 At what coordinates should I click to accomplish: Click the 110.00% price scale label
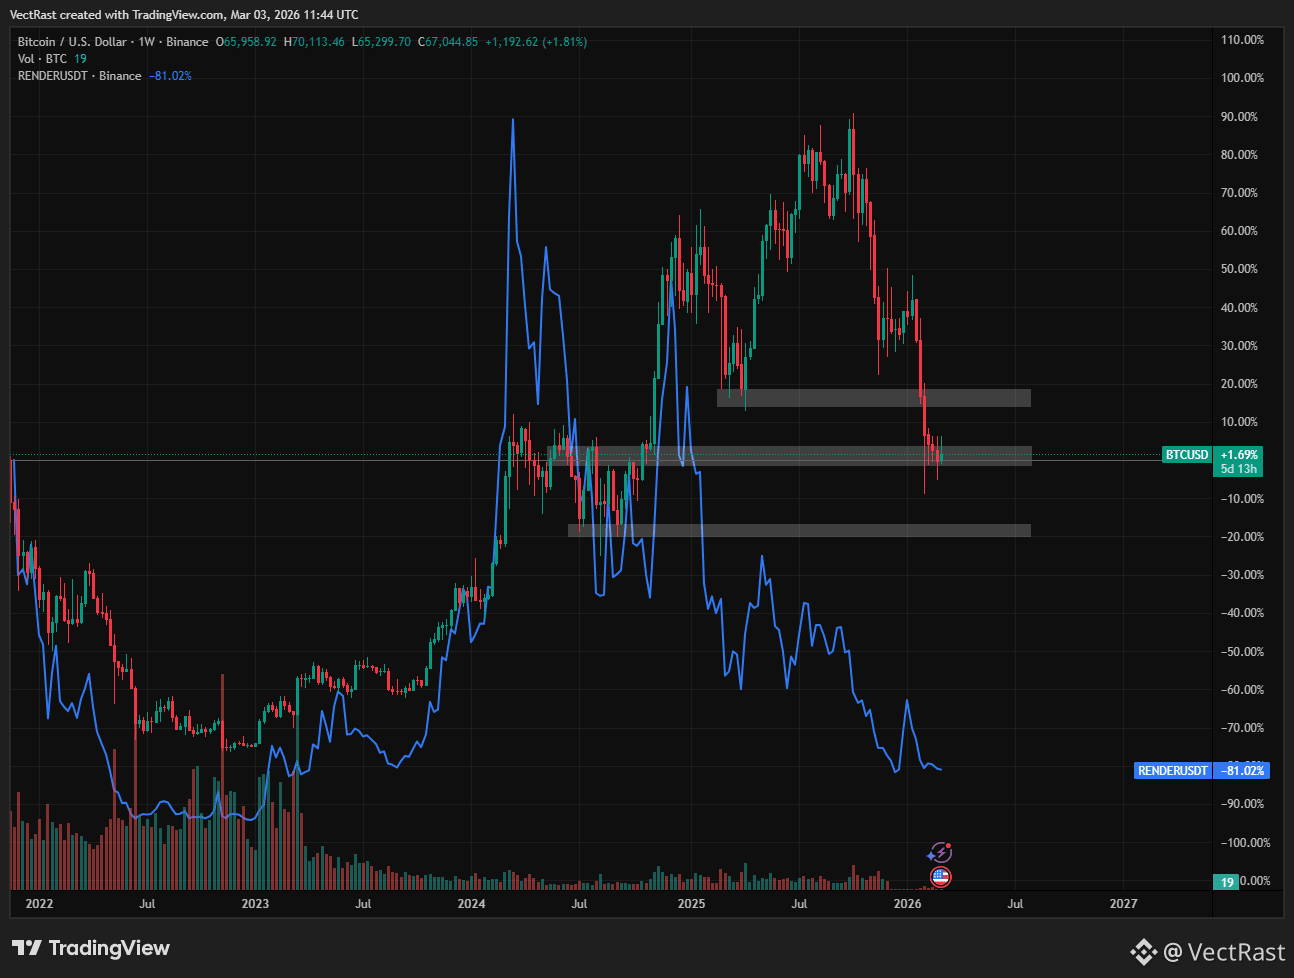[x=1242, y=40]
